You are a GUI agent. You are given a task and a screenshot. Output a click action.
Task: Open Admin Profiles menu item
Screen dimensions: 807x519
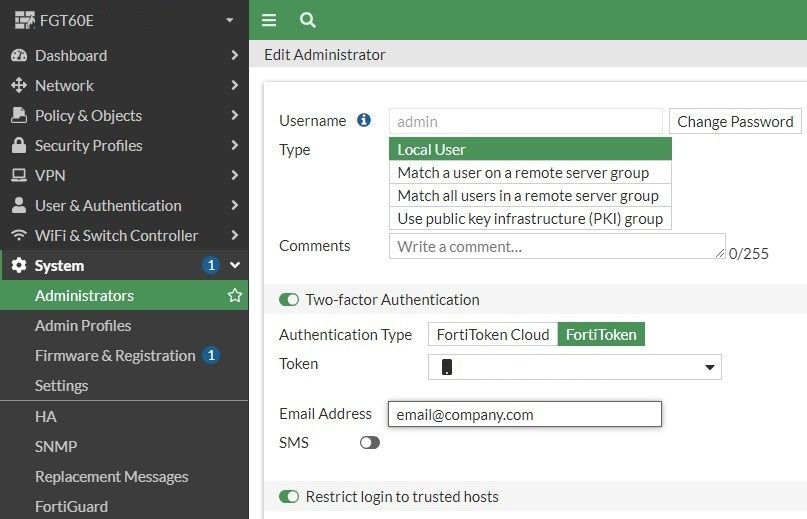pyautogui.click(x=83, y=326)
